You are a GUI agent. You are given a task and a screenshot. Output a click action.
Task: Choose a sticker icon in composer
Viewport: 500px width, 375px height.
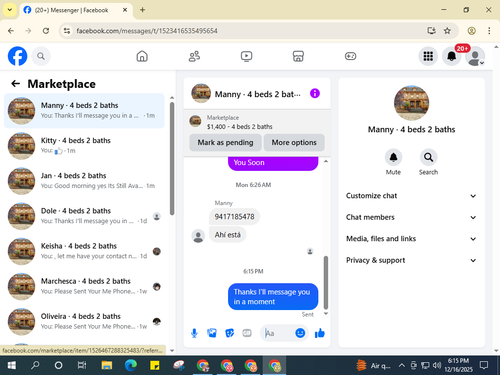230,333
